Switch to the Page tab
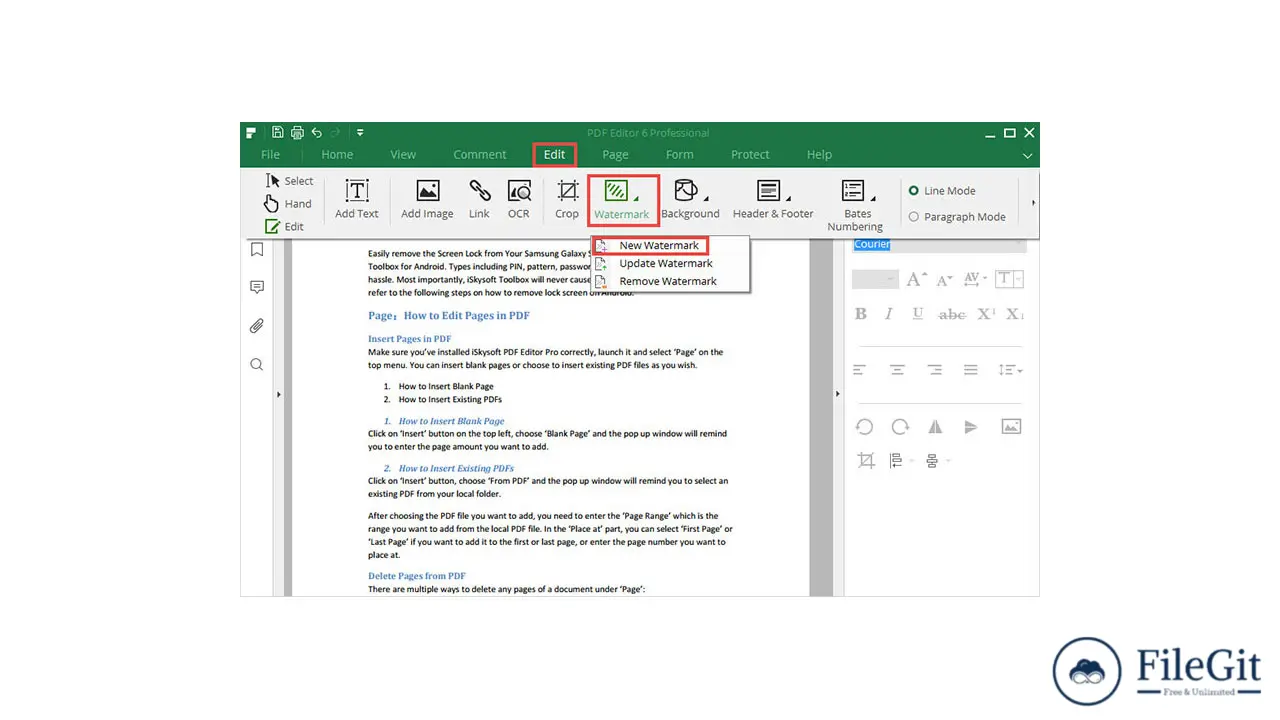 (x=615, y=155)
